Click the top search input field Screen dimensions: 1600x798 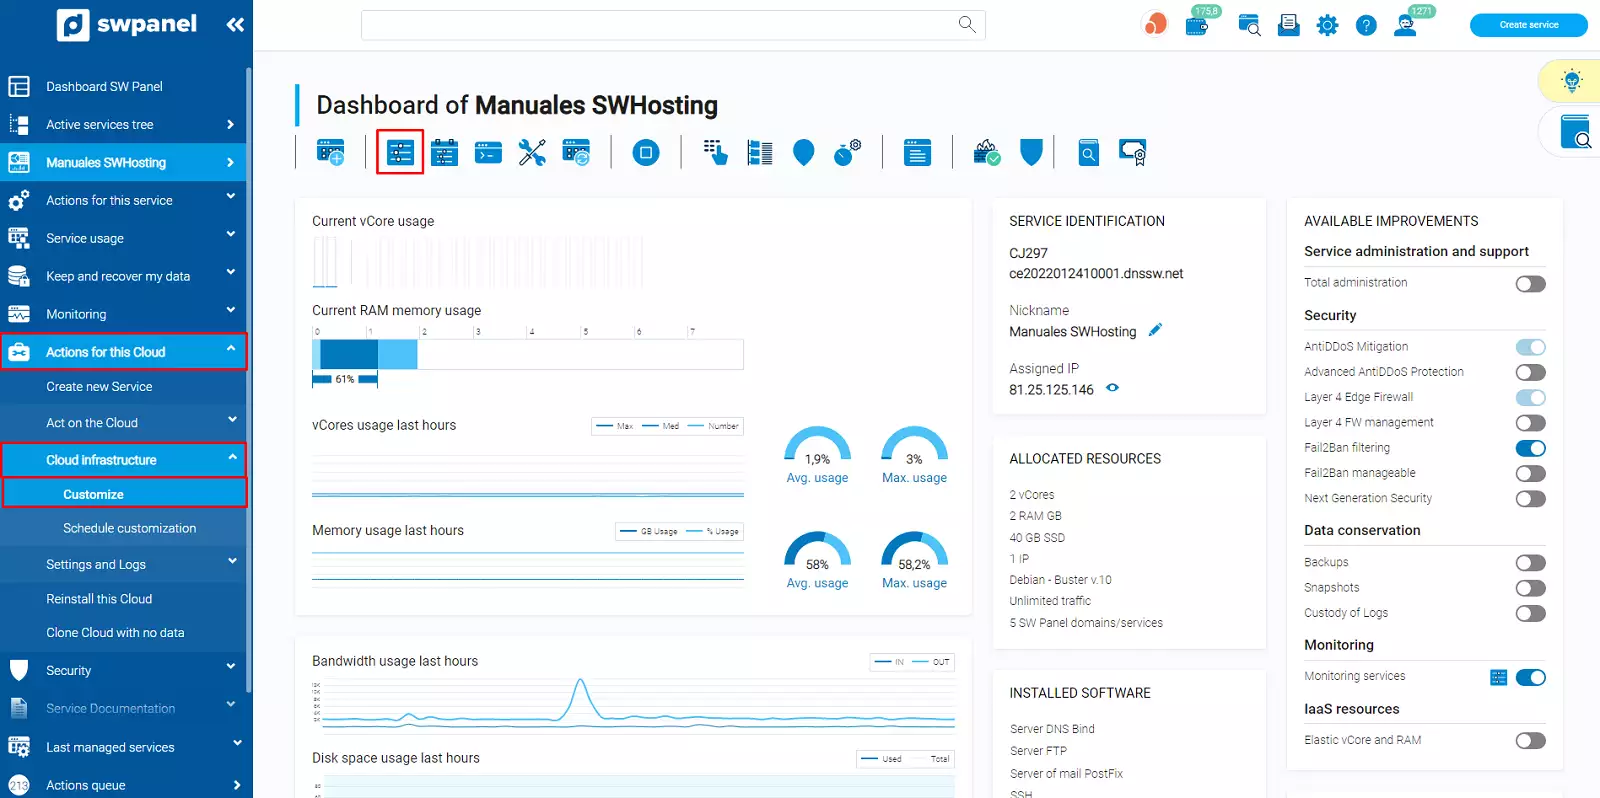(x=660, y=25)
